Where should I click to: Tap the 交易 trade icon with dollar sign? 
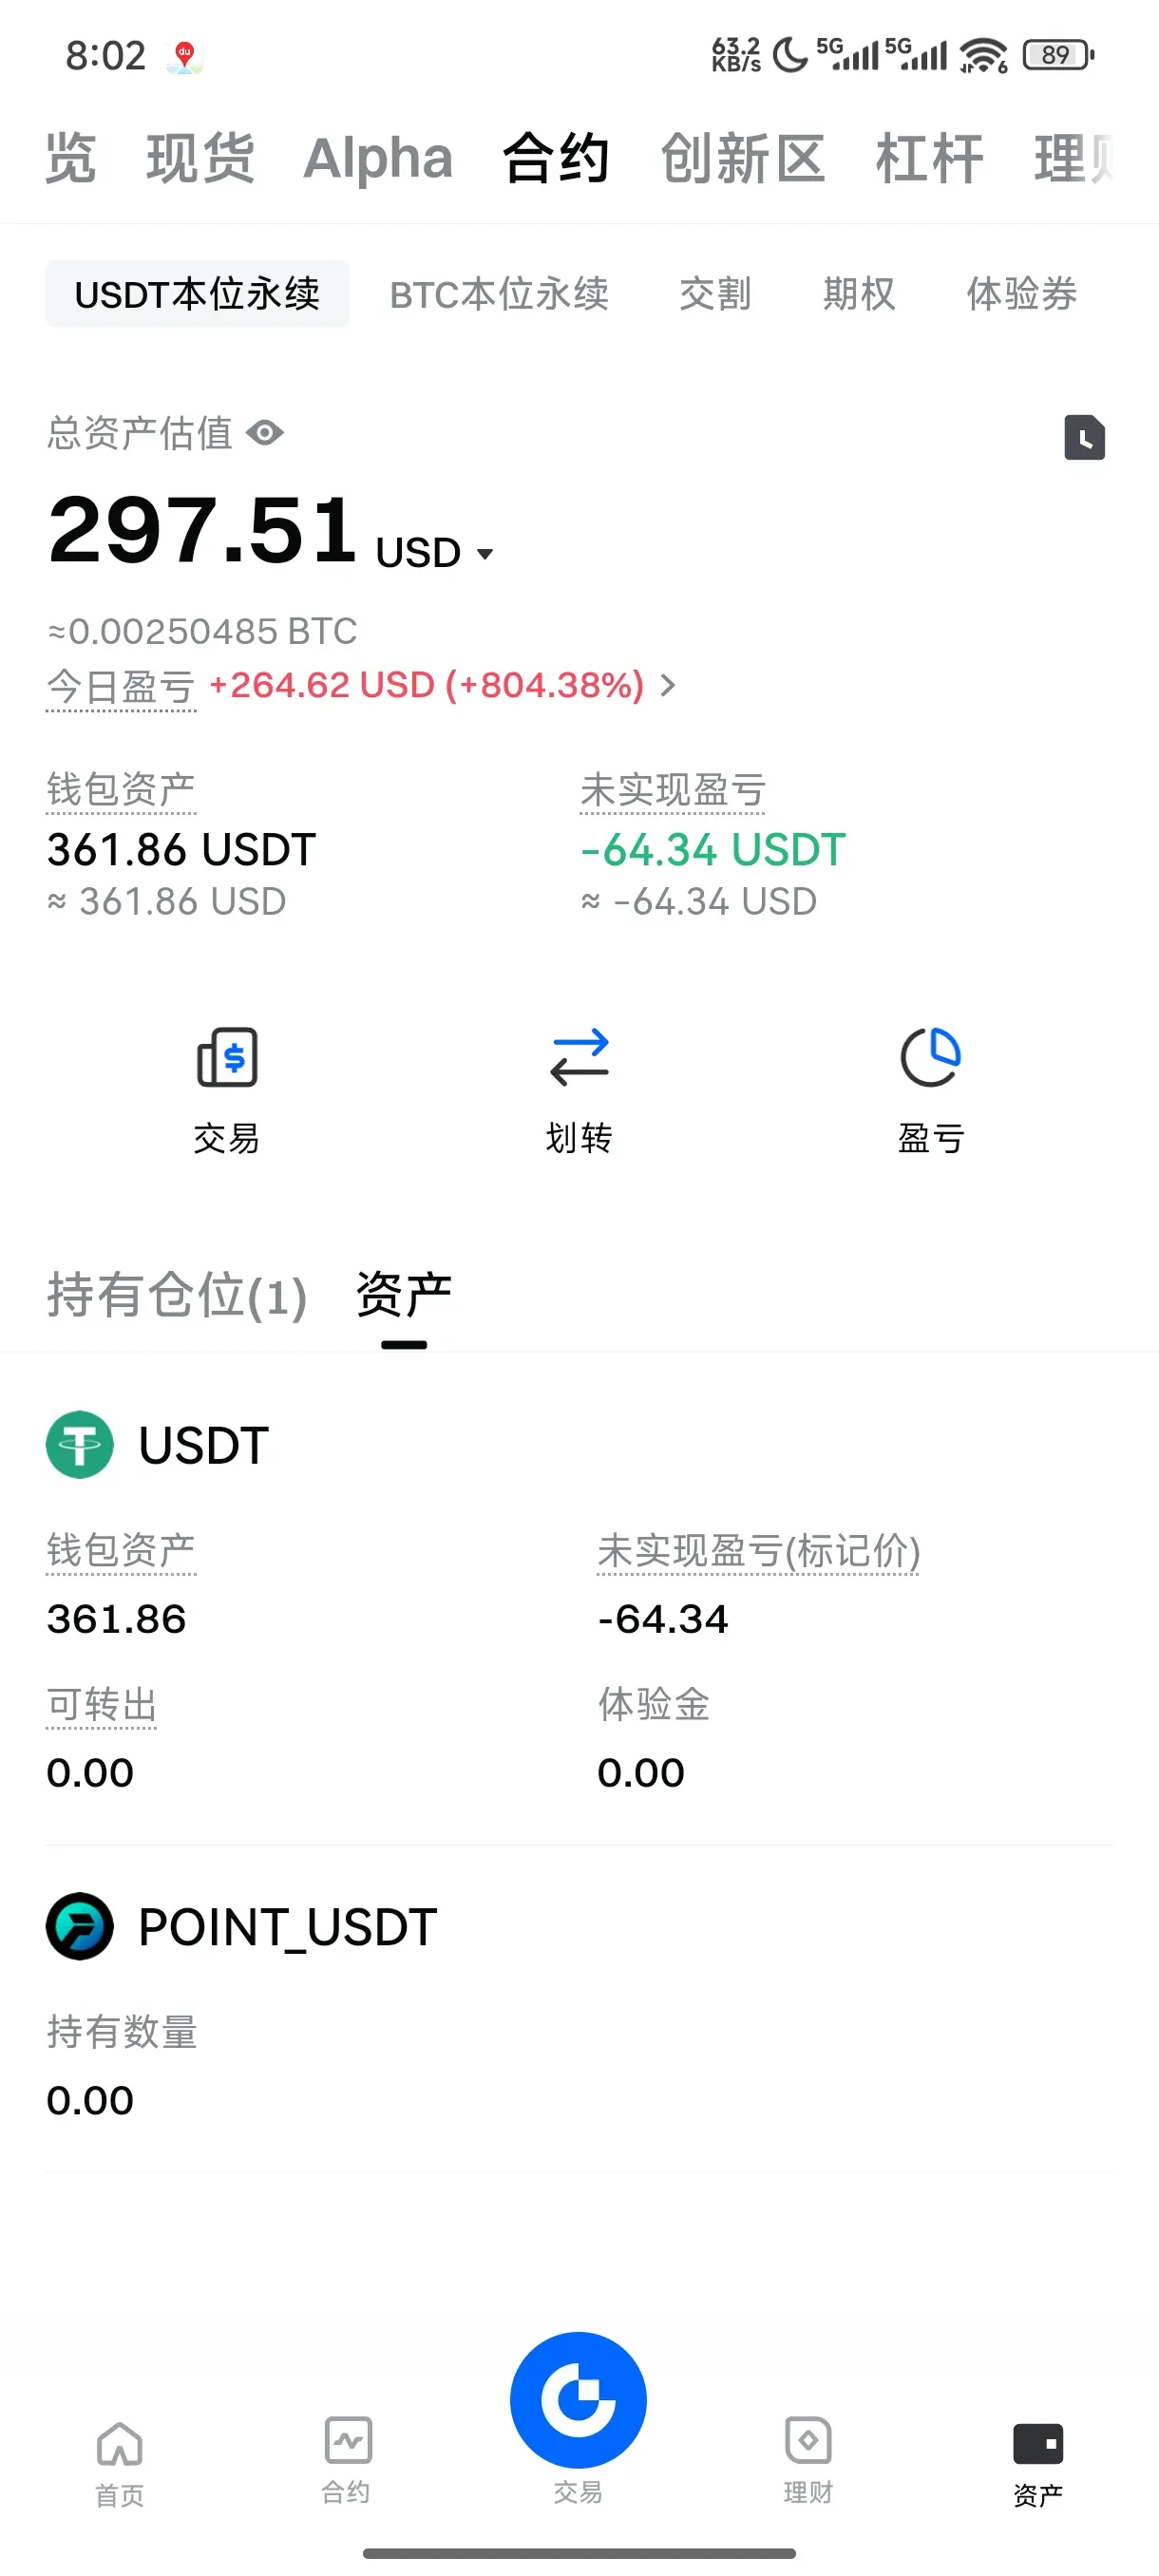point(227,1057)
